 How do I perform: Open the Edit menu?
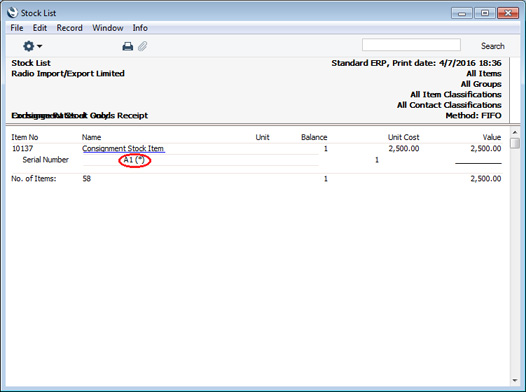coord(40,28)
